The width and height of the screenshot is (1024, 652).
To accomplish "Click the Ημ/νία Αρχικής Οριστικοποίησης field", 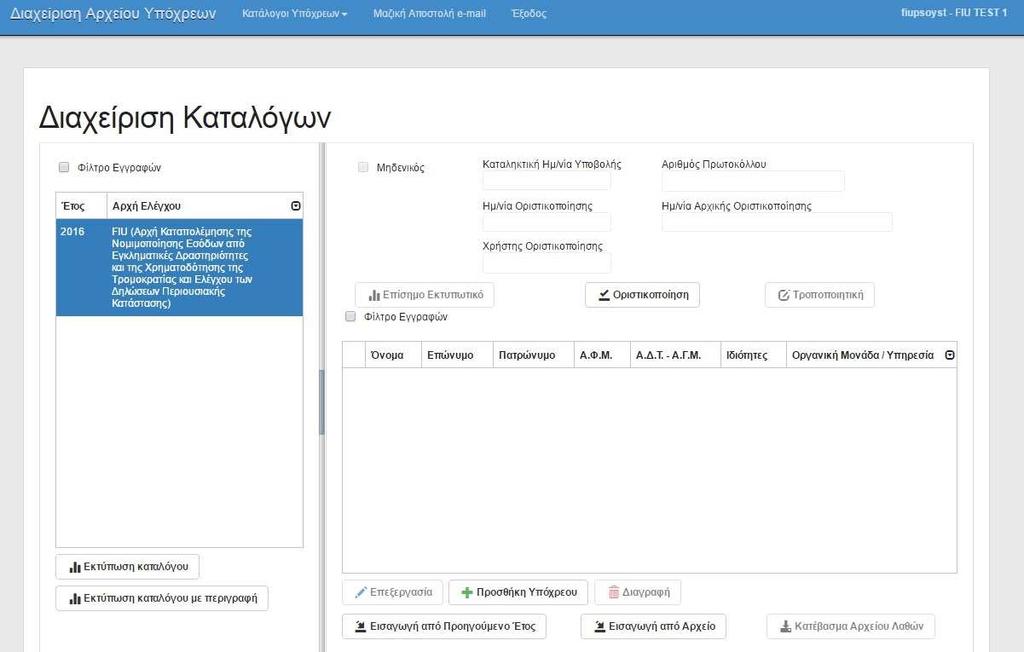I will point(776,222).
